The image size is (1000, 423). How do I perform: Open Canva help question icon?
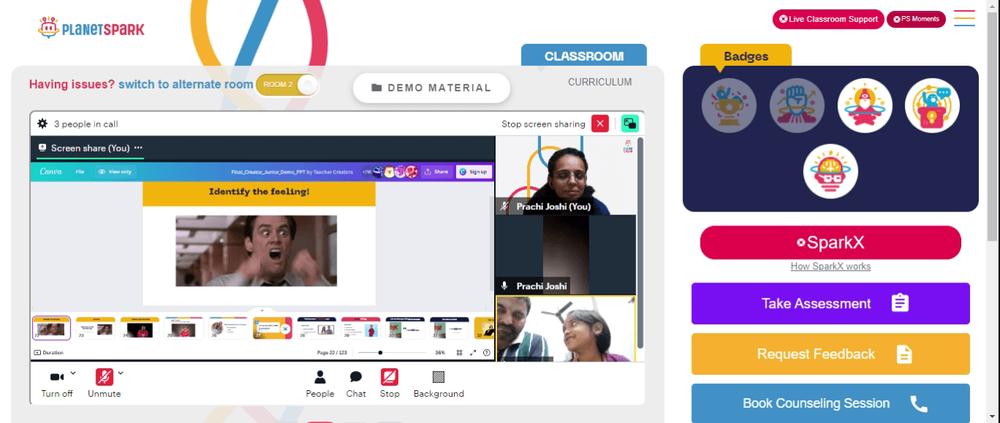coord(487,352)
